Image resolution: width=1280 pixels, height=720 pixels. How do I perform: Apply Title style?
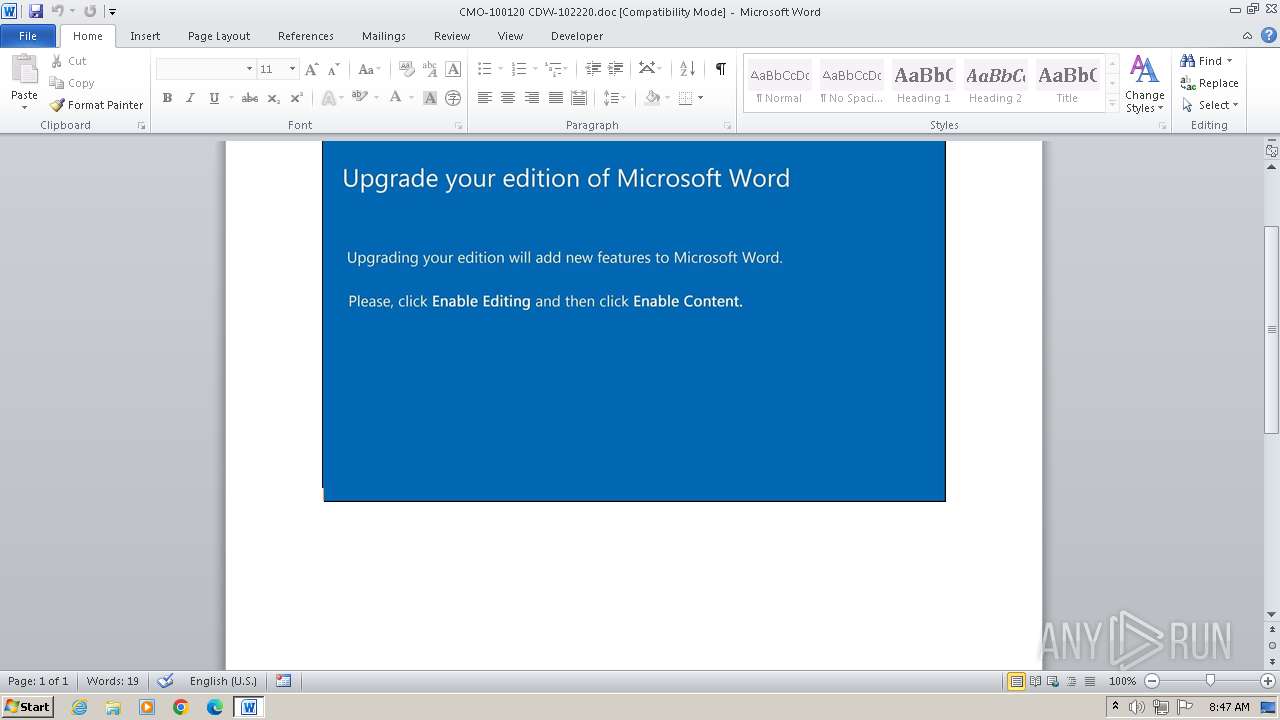[1067, 83]
